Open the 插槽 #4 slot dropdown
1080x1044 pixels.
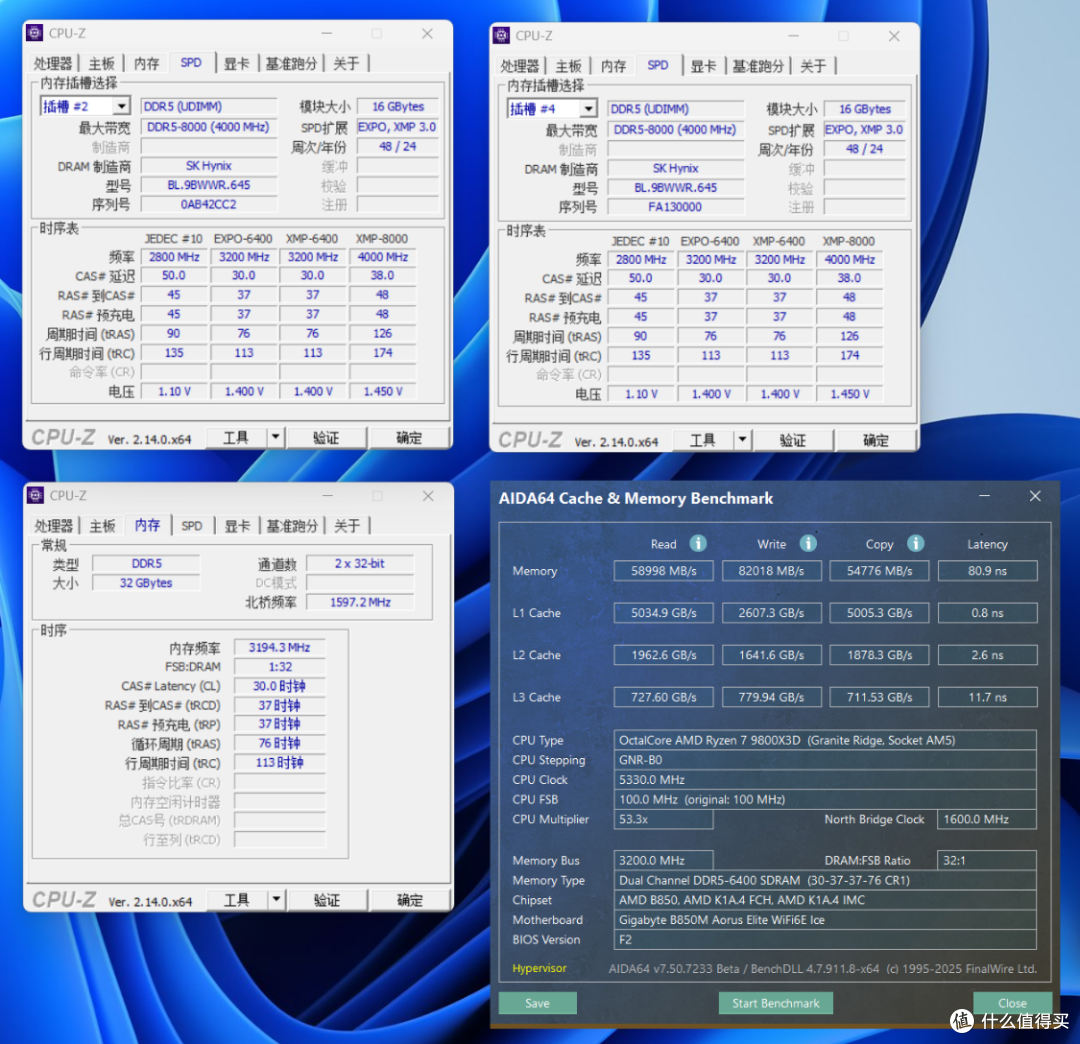click(588, 109)
